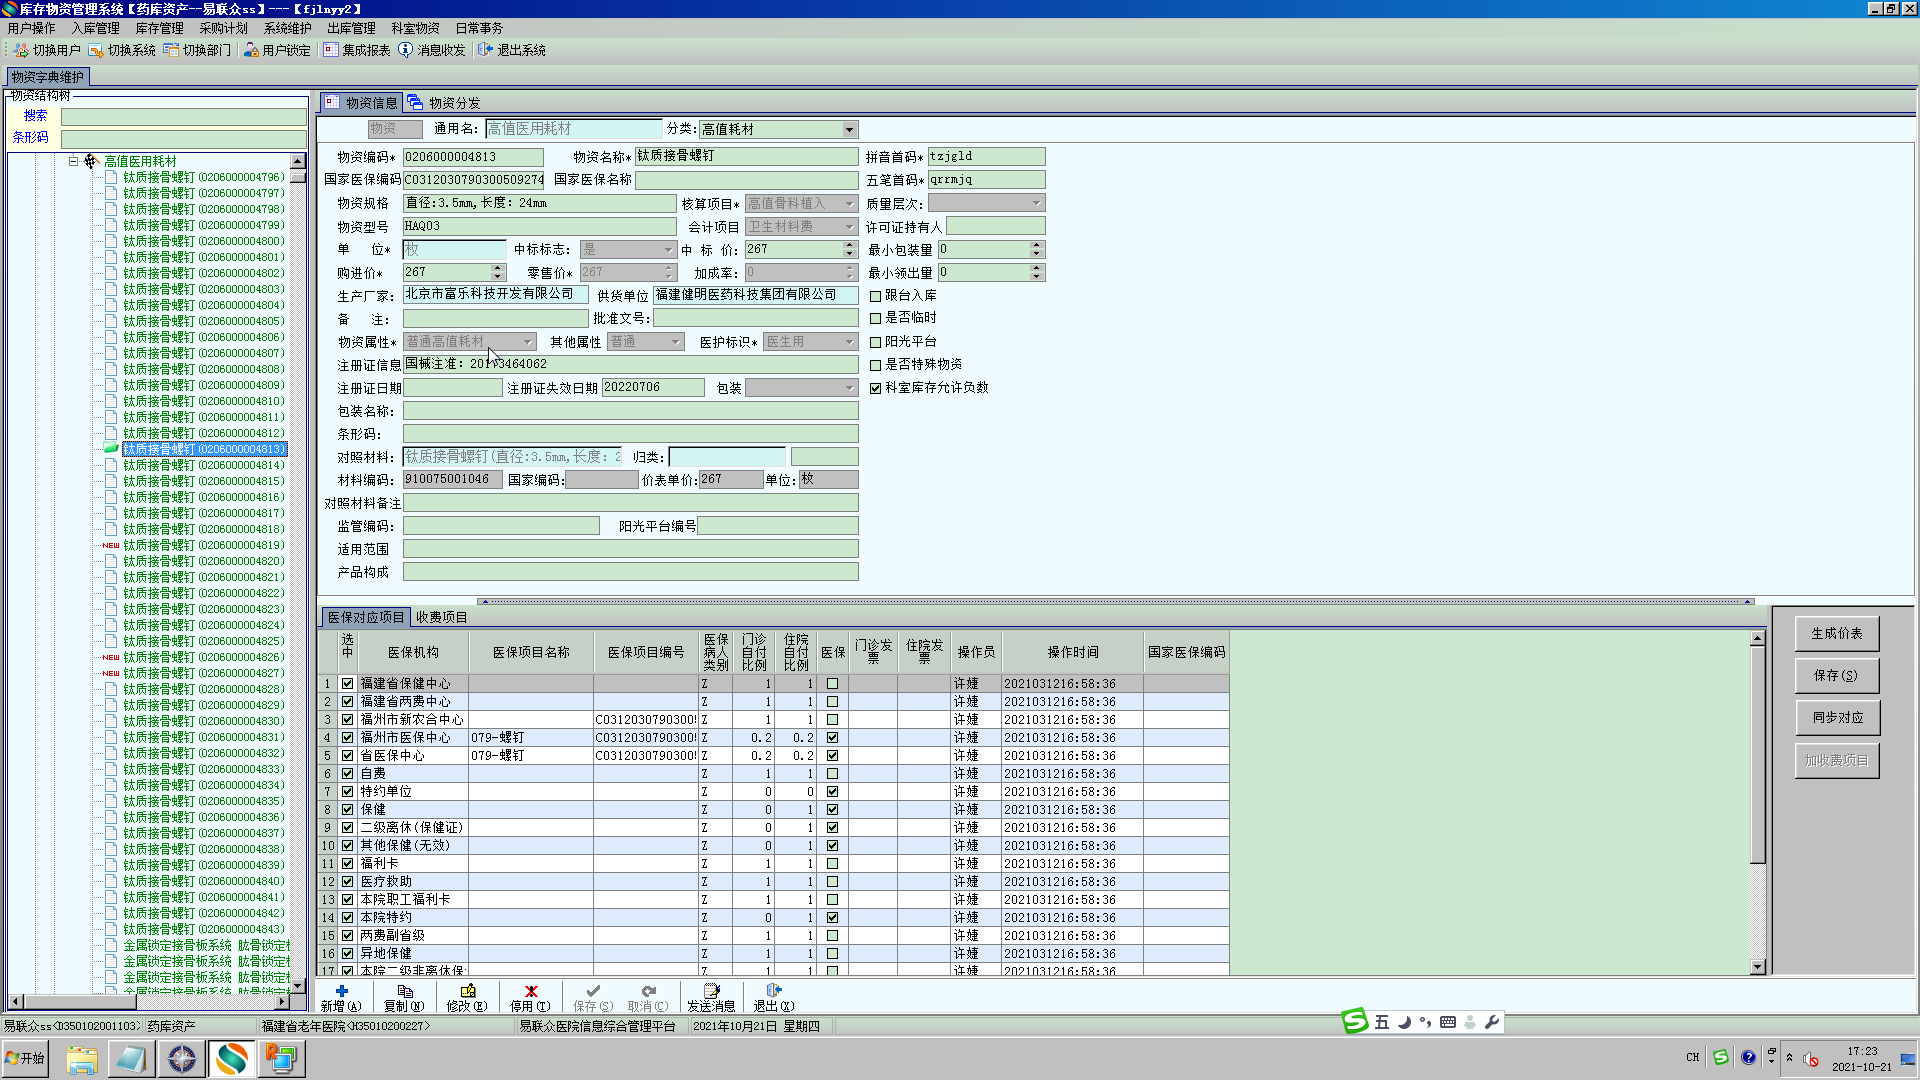Click the 同步对应 button
Image resolution: width=1920 pixels, height=1080 pixels.
coord(1836,718)
